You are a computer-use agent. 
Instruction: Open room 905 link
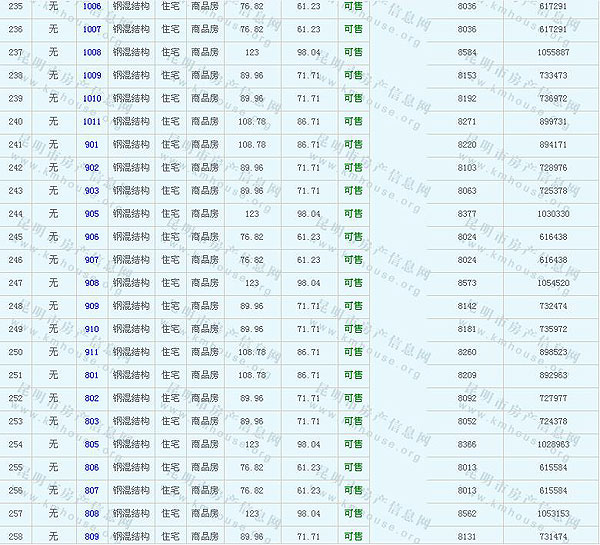point(92,213)
